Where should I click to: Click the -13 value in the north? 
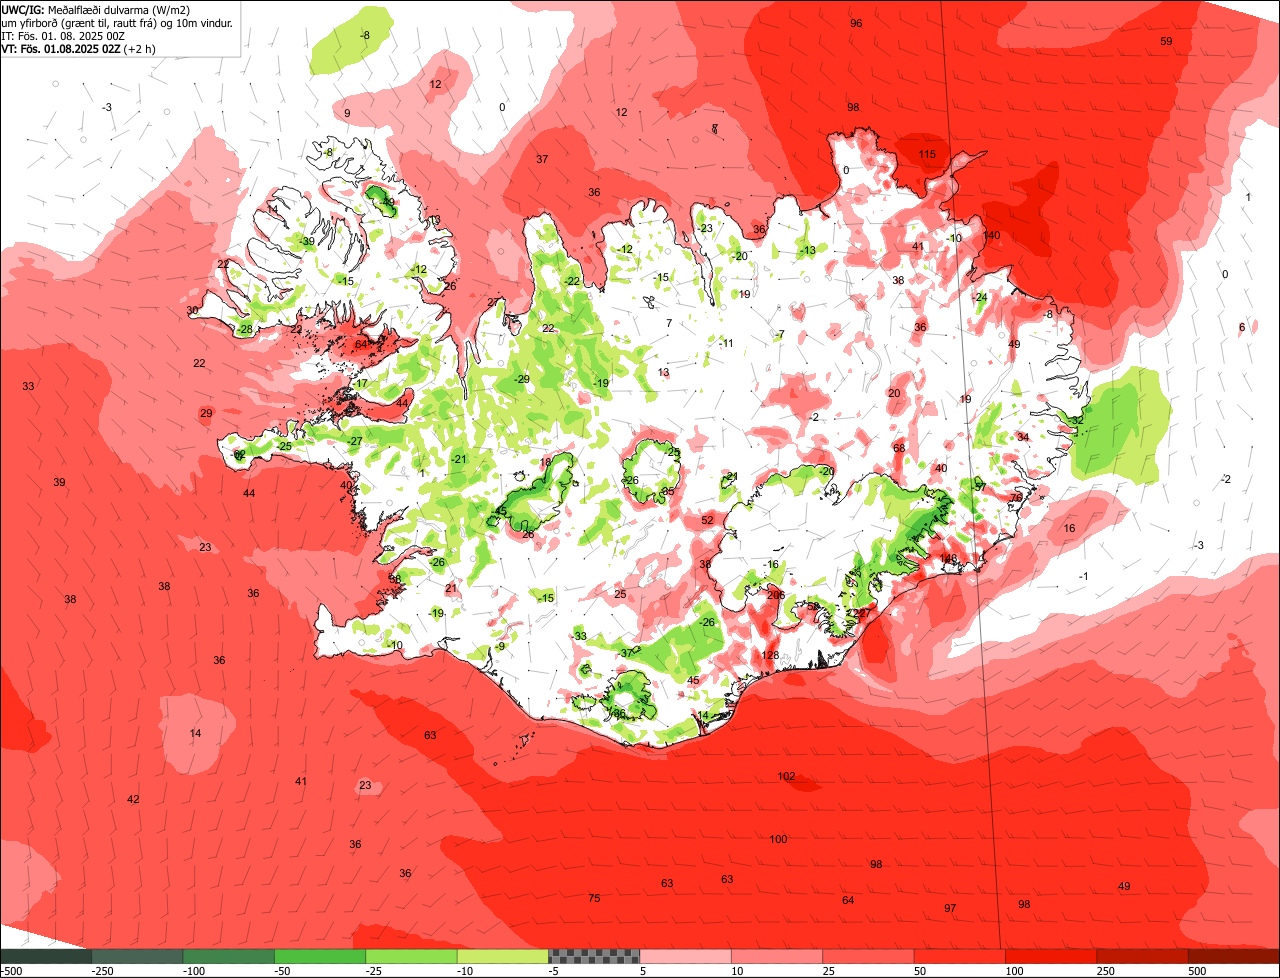(807, 250)
